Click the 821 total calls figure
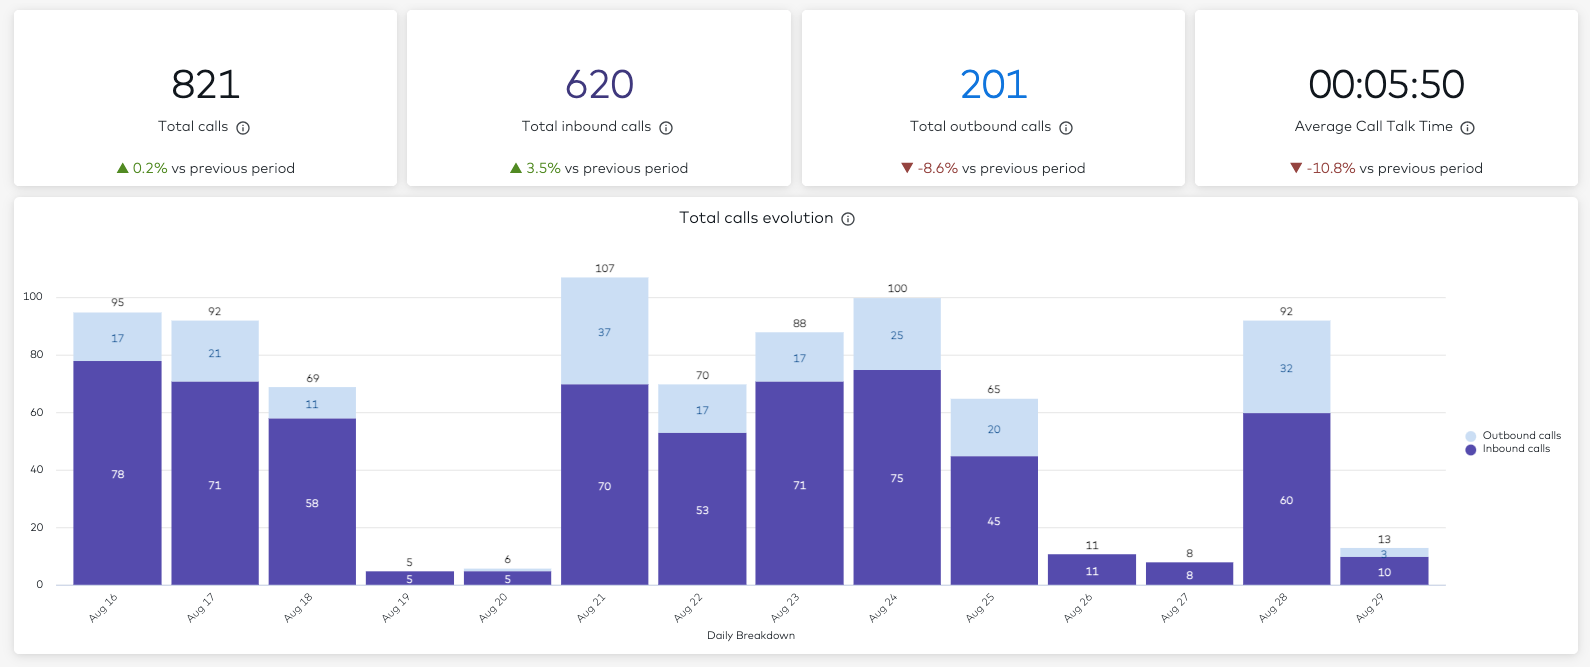 [x=205, y=85]
